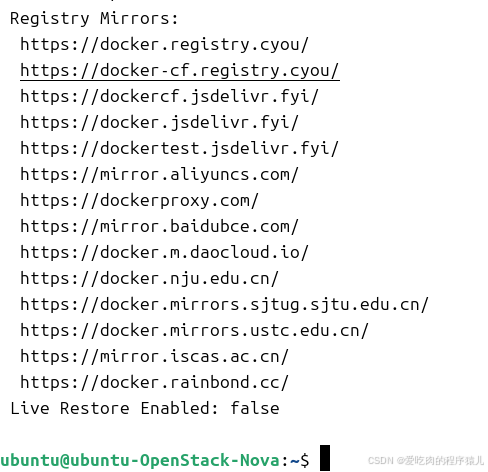Open the mirror.iscas.ac.cn URL
This screenshot has width=488, height=472.
[154, 357]
